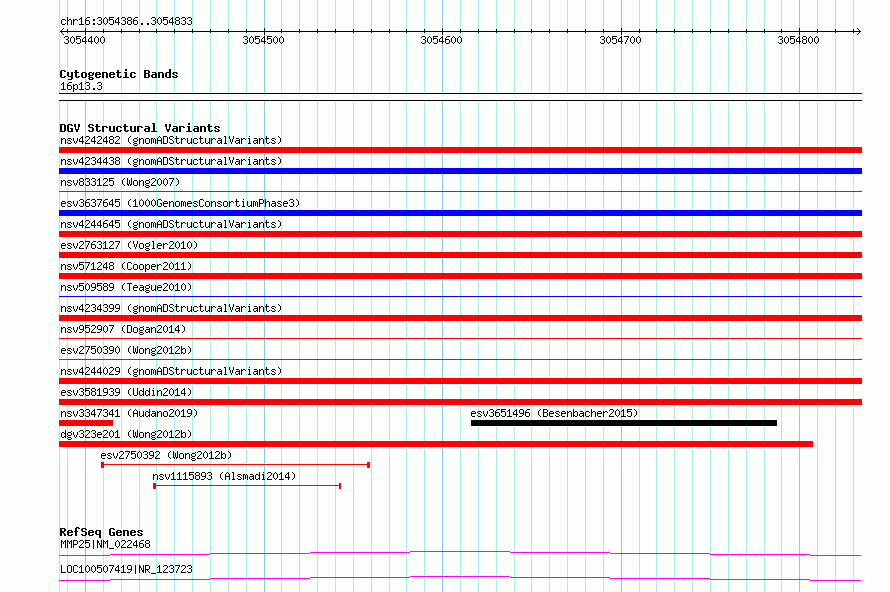Open the esv2750392 (Wong2012b) label
This screenshot has height=592, width=890.
tap(166, 455)
